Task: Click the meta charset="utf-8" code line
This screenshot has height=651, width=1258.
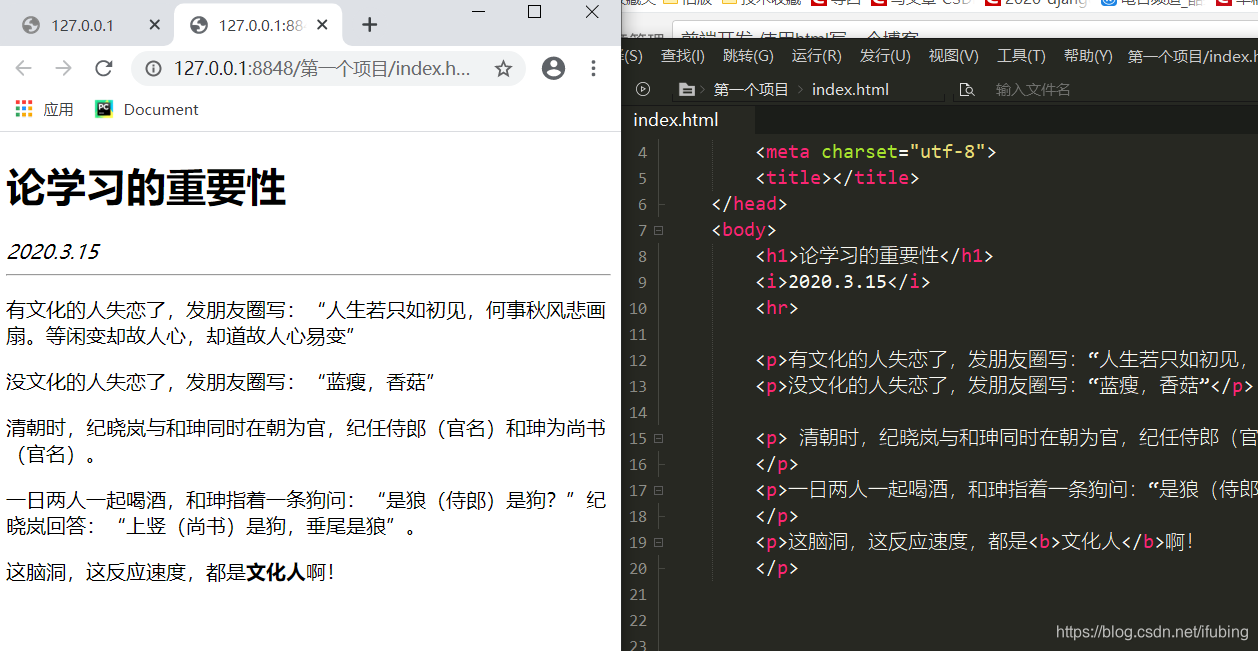Action: (x=876, y=152)
